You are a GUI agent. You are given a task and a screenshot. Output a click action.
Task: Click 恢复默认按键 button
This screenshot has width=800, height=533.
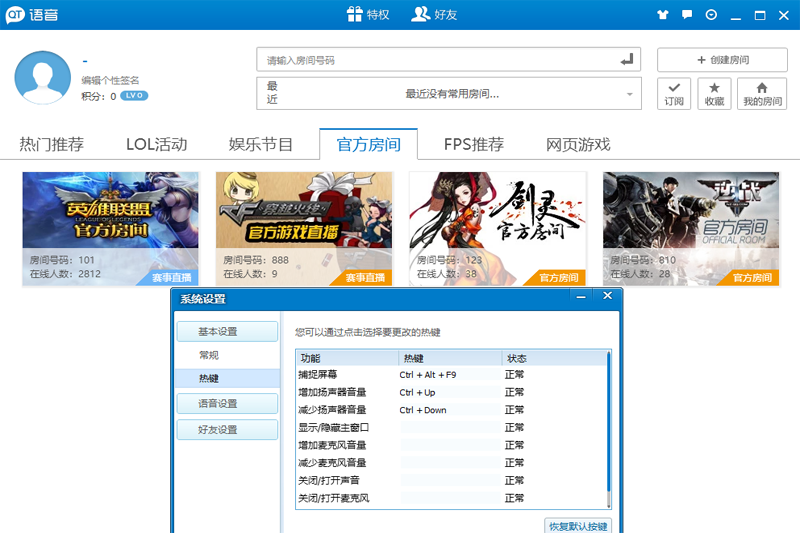click(x=578, y=526)
